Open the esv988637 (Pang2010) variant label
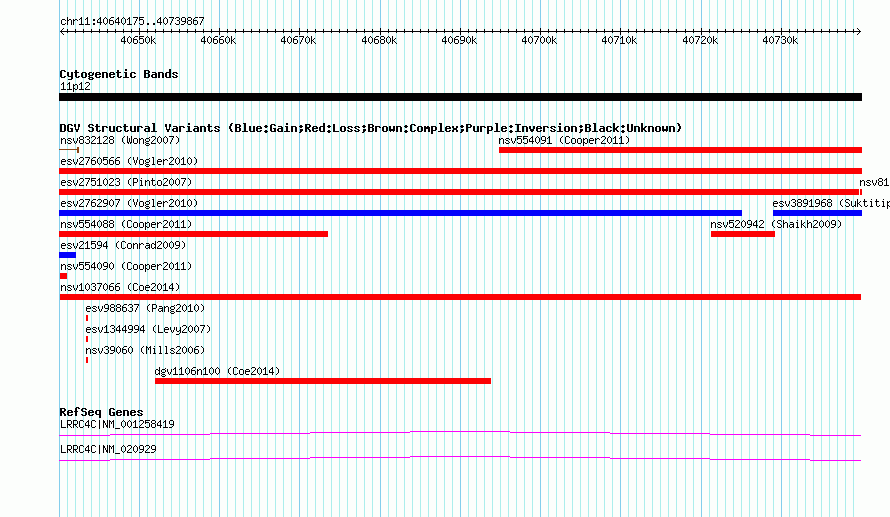 coord(145,308)
